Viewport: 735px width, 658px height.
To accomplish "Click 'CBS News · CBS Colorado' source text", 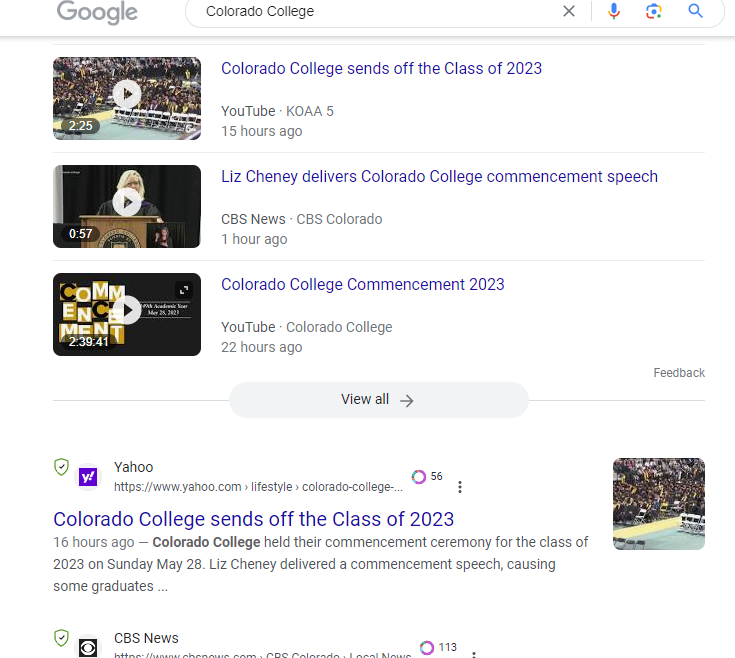I will [302, 219].
